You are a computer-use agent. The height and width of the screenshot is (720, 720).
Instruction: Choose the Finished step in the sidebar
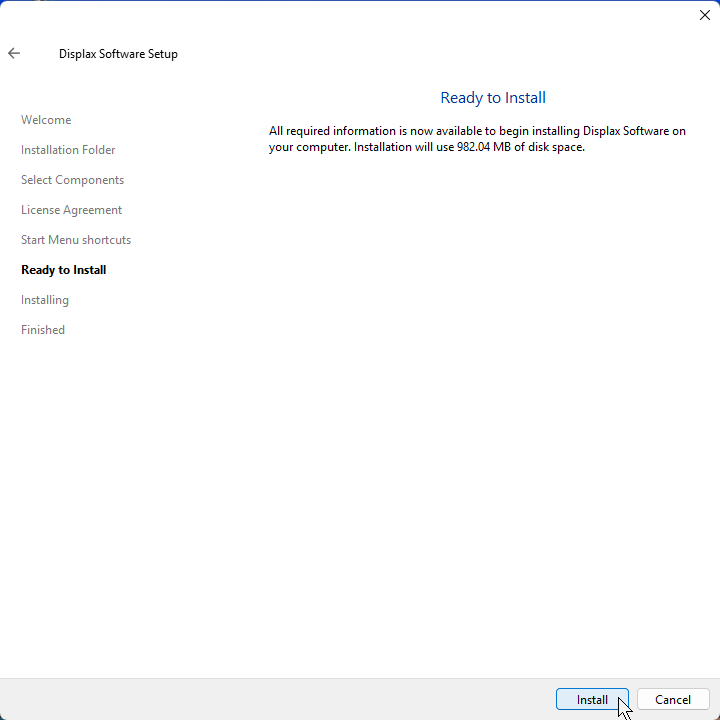[43, 330]
